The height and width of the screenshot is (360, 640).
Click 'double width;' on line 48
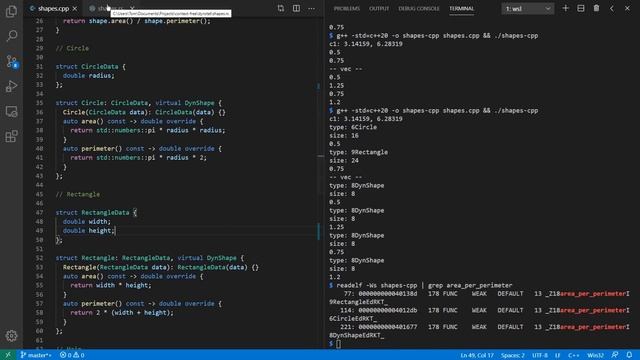(87, 222)
